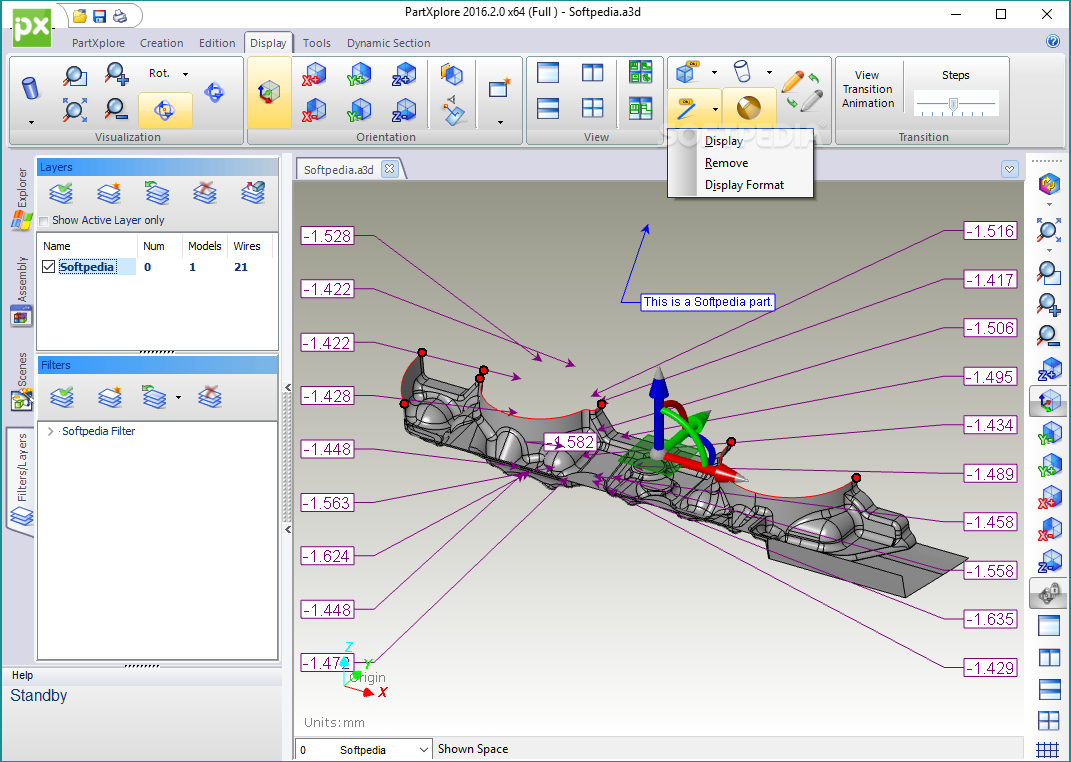The image size is (1071, 762).
Task: Open the dropdown next to the cylinder outline icon
Action: [x=769, y=72]
